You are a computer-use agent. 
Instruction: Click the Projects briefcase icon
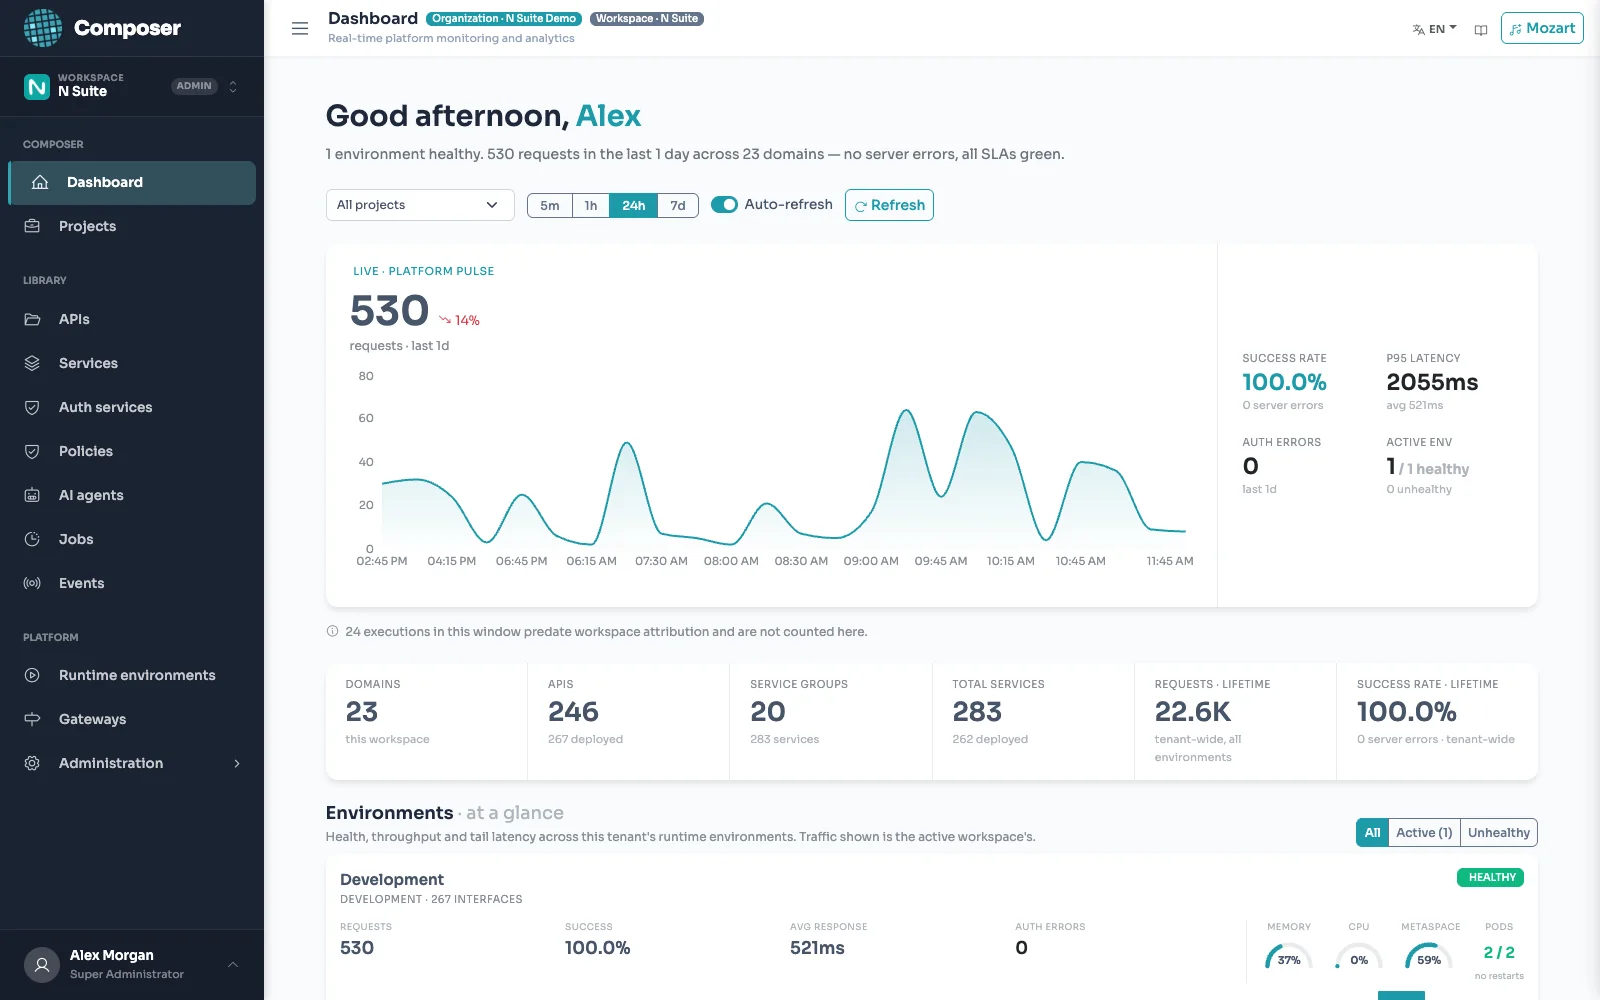click(32, 226)
